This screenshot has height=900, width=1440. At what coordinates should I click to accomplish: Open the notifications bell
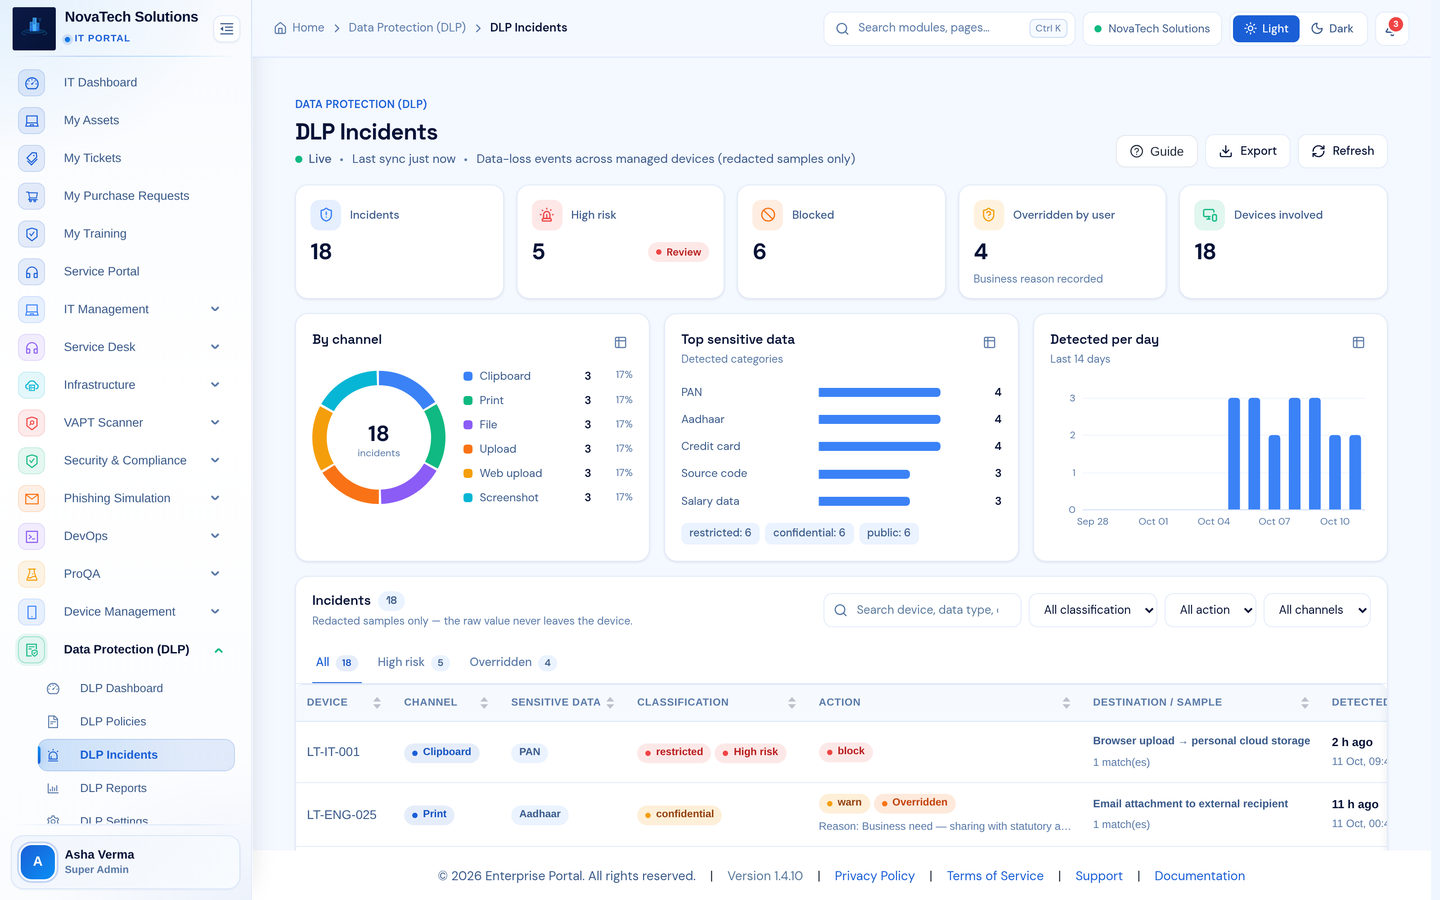[x=1391, y=29]
